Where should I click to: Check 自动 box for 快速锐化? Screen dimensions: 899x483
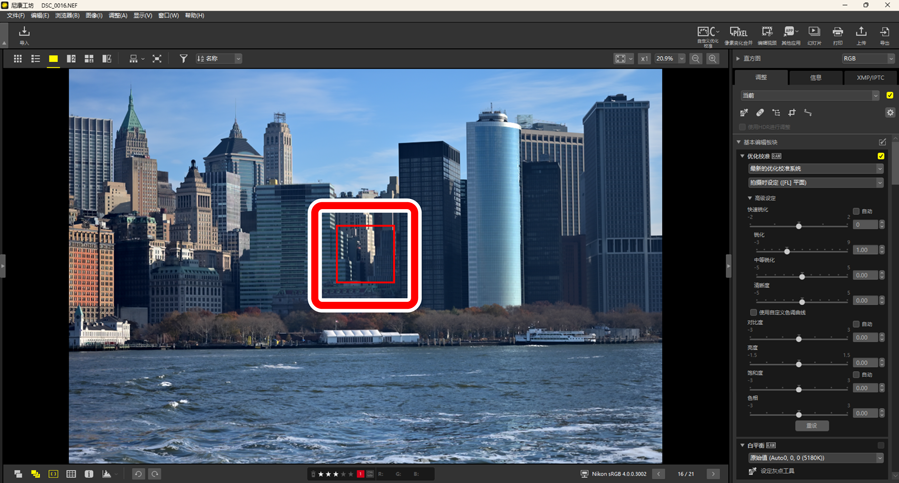pos(857,211)
